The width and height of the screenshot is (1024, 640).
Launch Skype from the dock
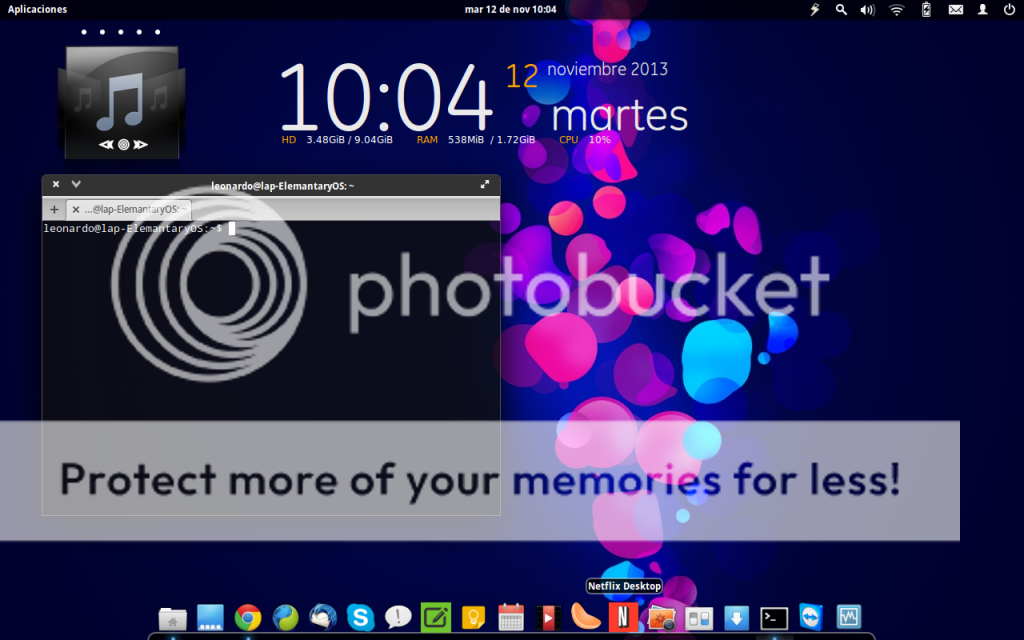click(x=360, y=618)
